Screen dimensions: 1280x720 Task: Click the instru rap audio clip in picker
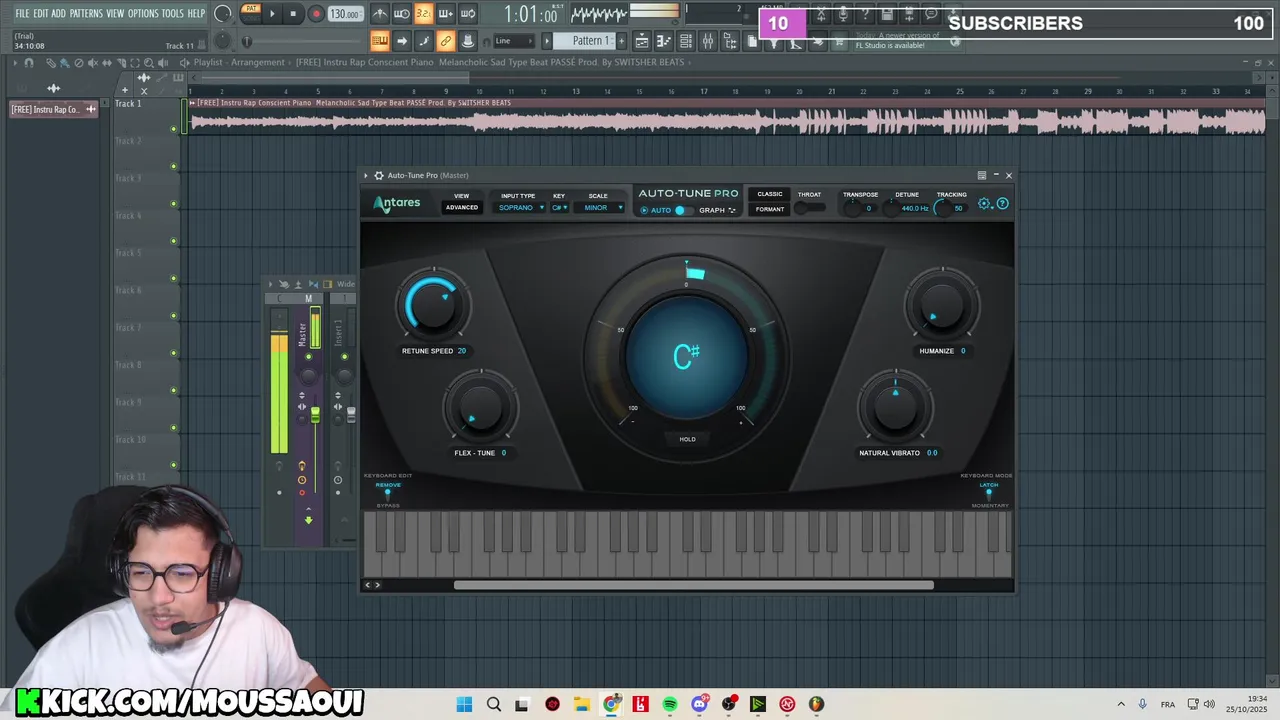[54, 109]
